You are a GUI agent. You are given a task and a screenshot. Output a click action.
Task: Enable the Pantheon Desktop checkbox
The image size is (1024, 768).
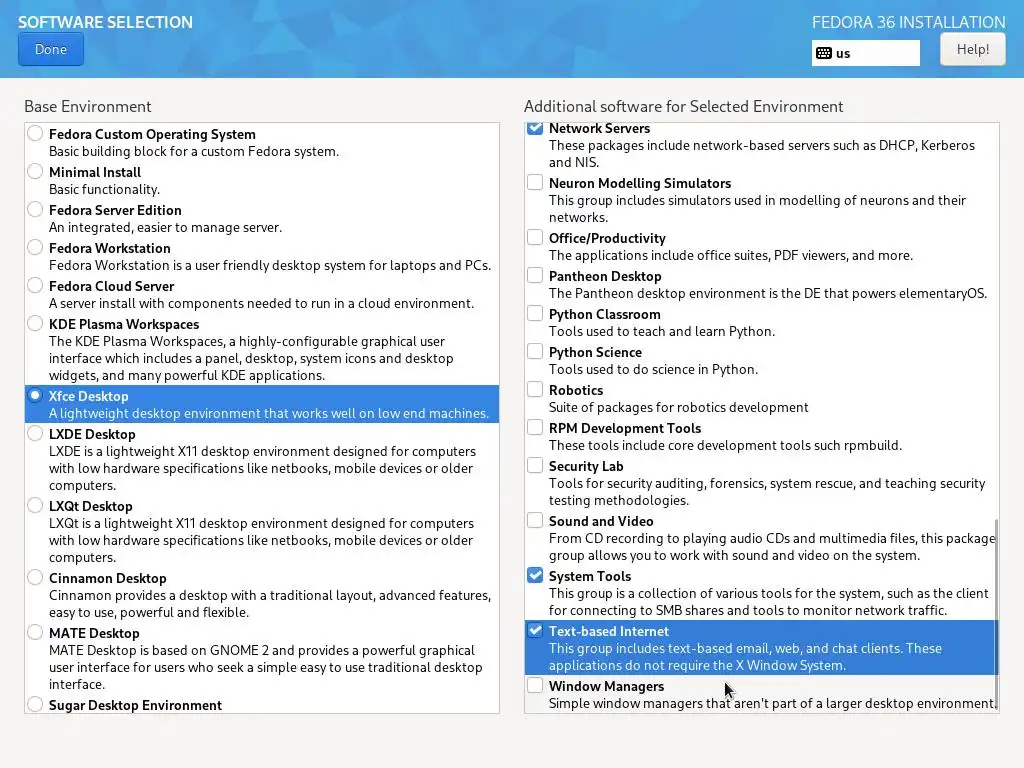tap(535, 275)
